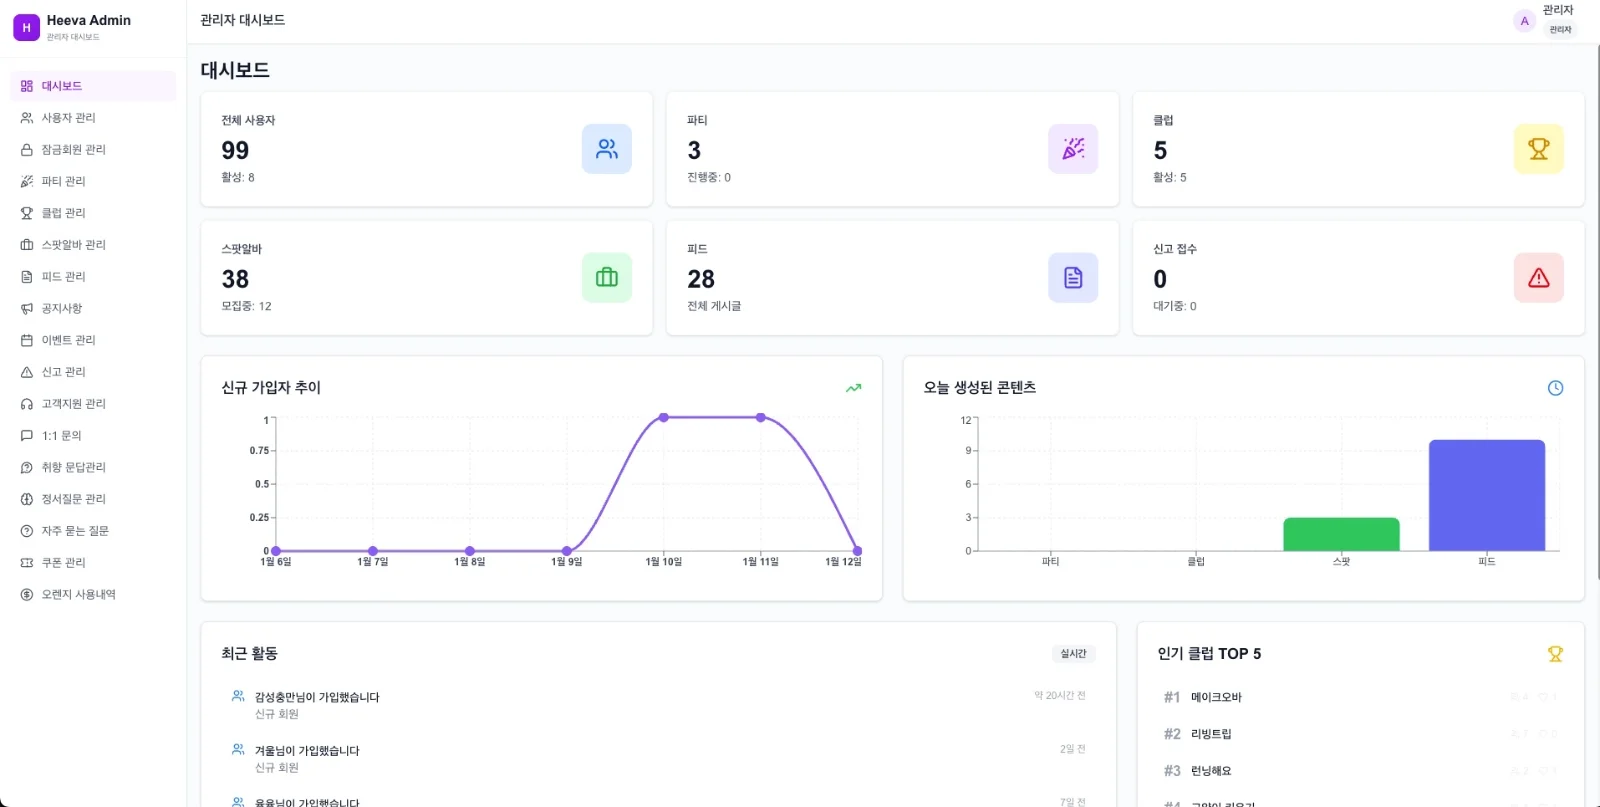The height and width of the screenshot is (807, 1600).
Task: Click the 스팟알바 count '38'
Action: coord(235,279)
